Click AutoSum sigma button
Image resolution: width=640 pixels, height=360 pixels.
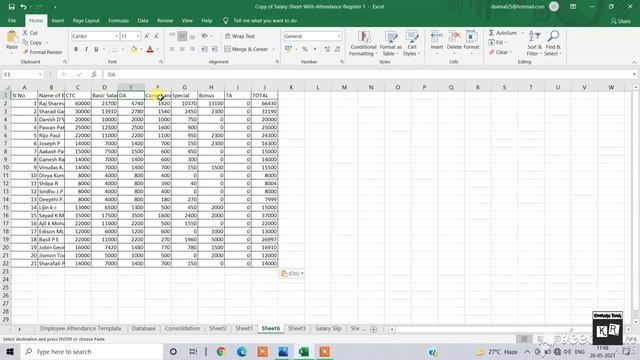tap(502, 33)
